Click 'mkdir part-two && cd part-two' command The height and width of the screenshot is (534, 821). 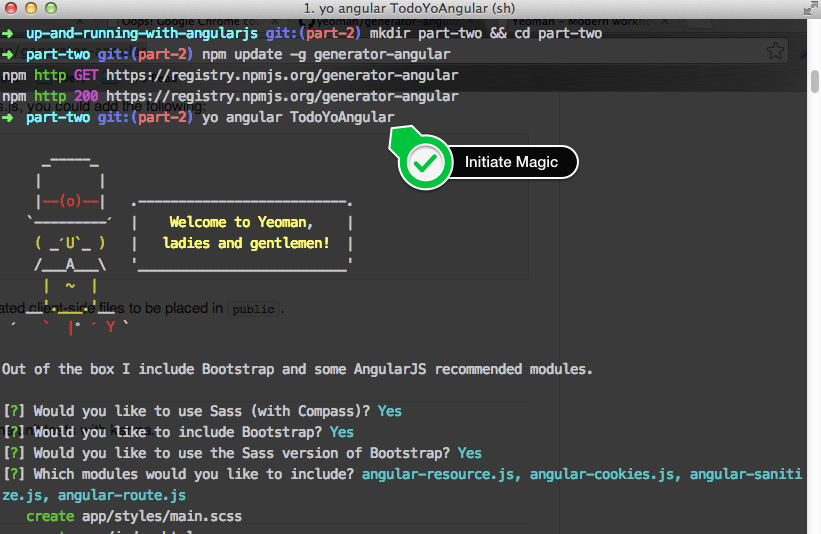[x=486, y=34]
